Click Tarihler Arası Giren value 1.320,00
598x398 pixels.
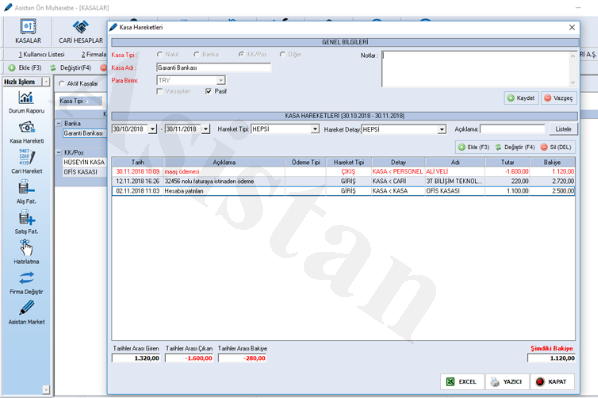136,358
